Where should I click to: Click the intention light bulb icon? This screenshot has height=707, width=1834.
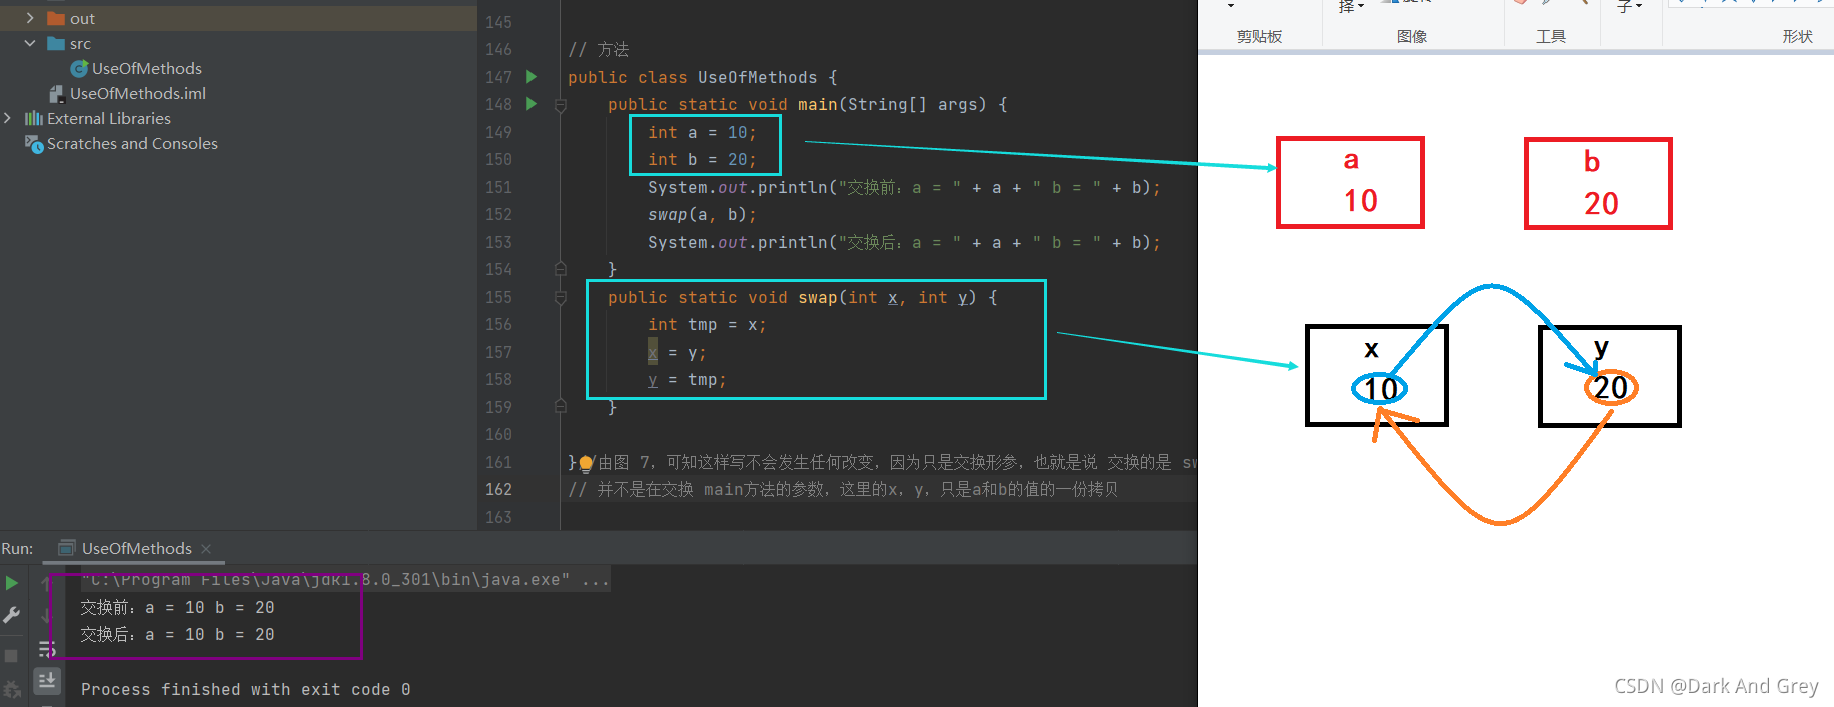(x=587, y=463)
